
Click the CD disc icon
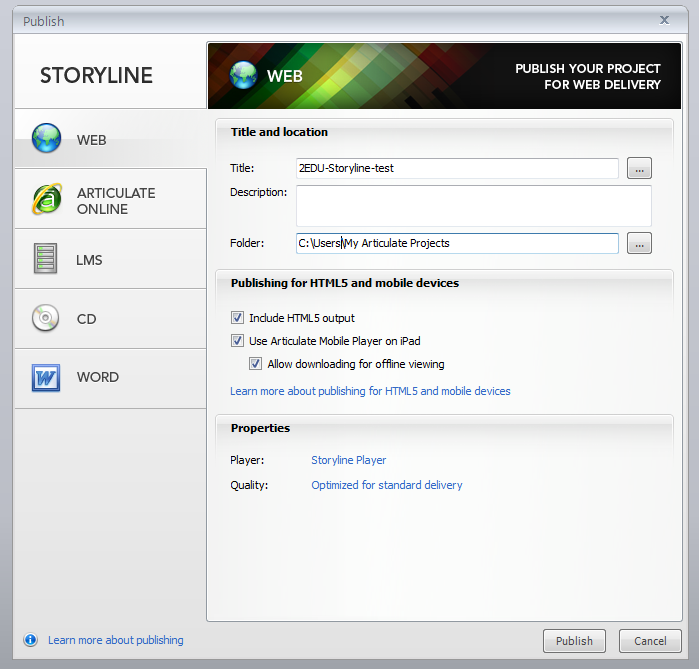pos(45,318)
